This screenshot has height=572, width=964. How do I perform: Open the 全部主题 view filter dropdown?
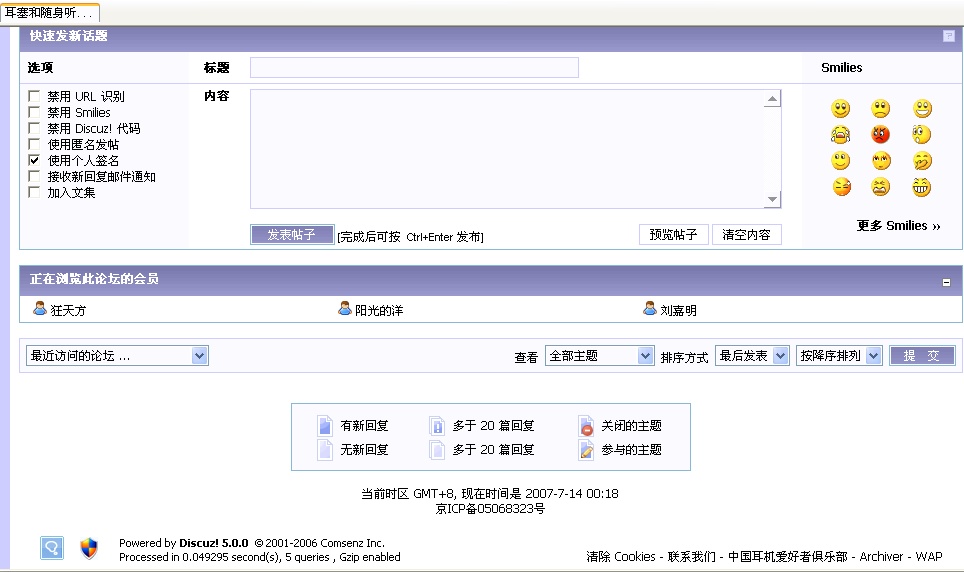[x=599, y=356]
